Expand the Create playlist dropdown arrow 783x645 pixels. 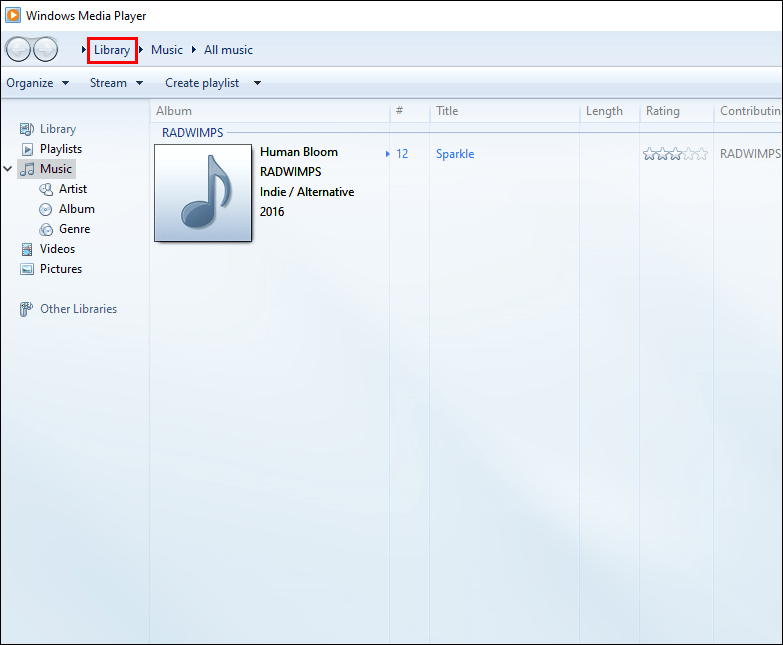pos(257,83)
